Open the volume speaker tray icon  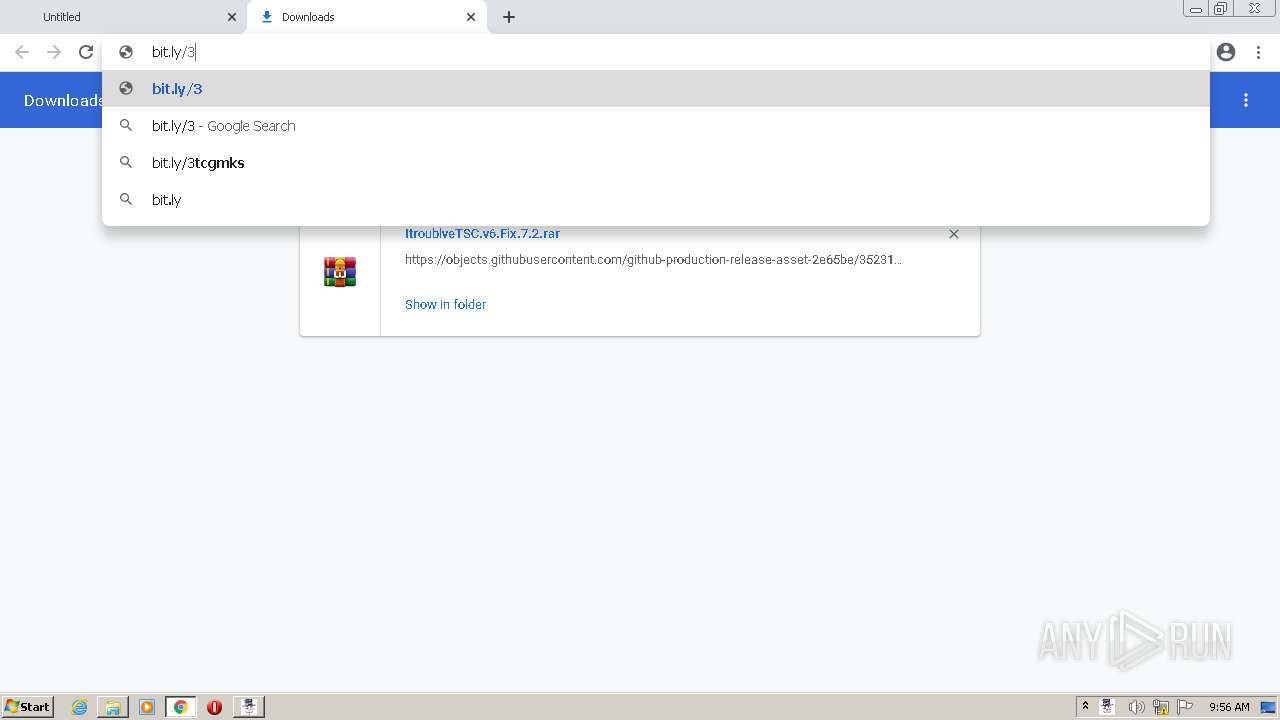click(1136, 707)
